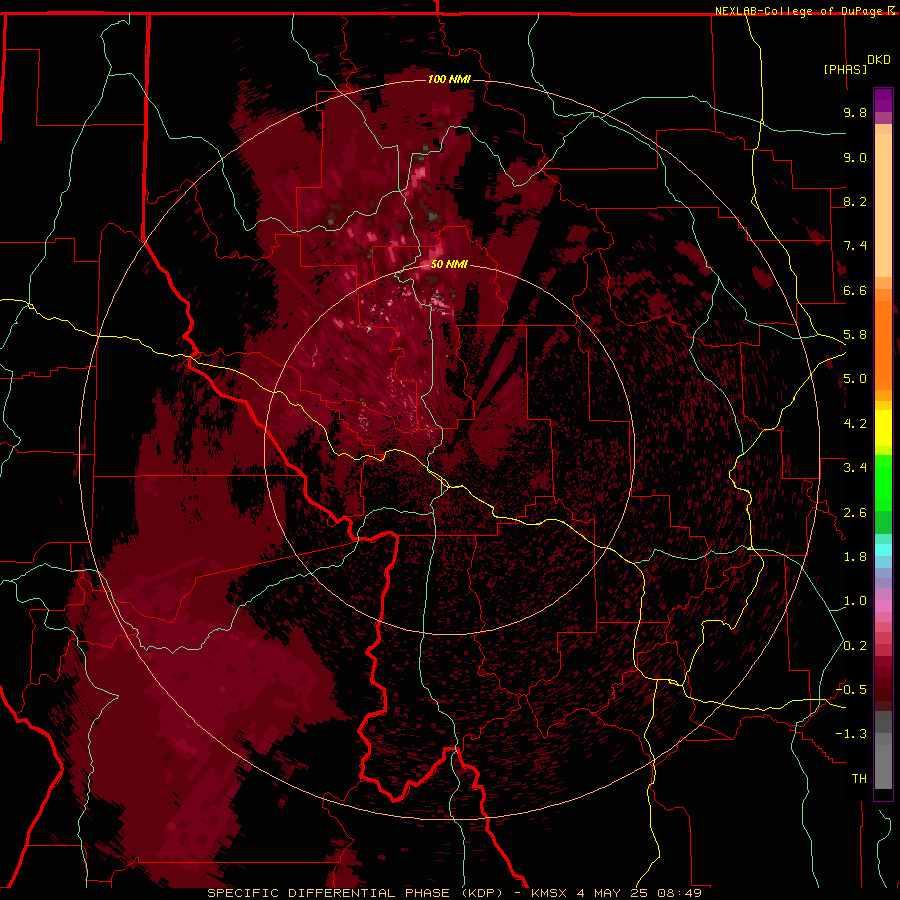Click the 1.8 value on the color scale

(855, 557)
